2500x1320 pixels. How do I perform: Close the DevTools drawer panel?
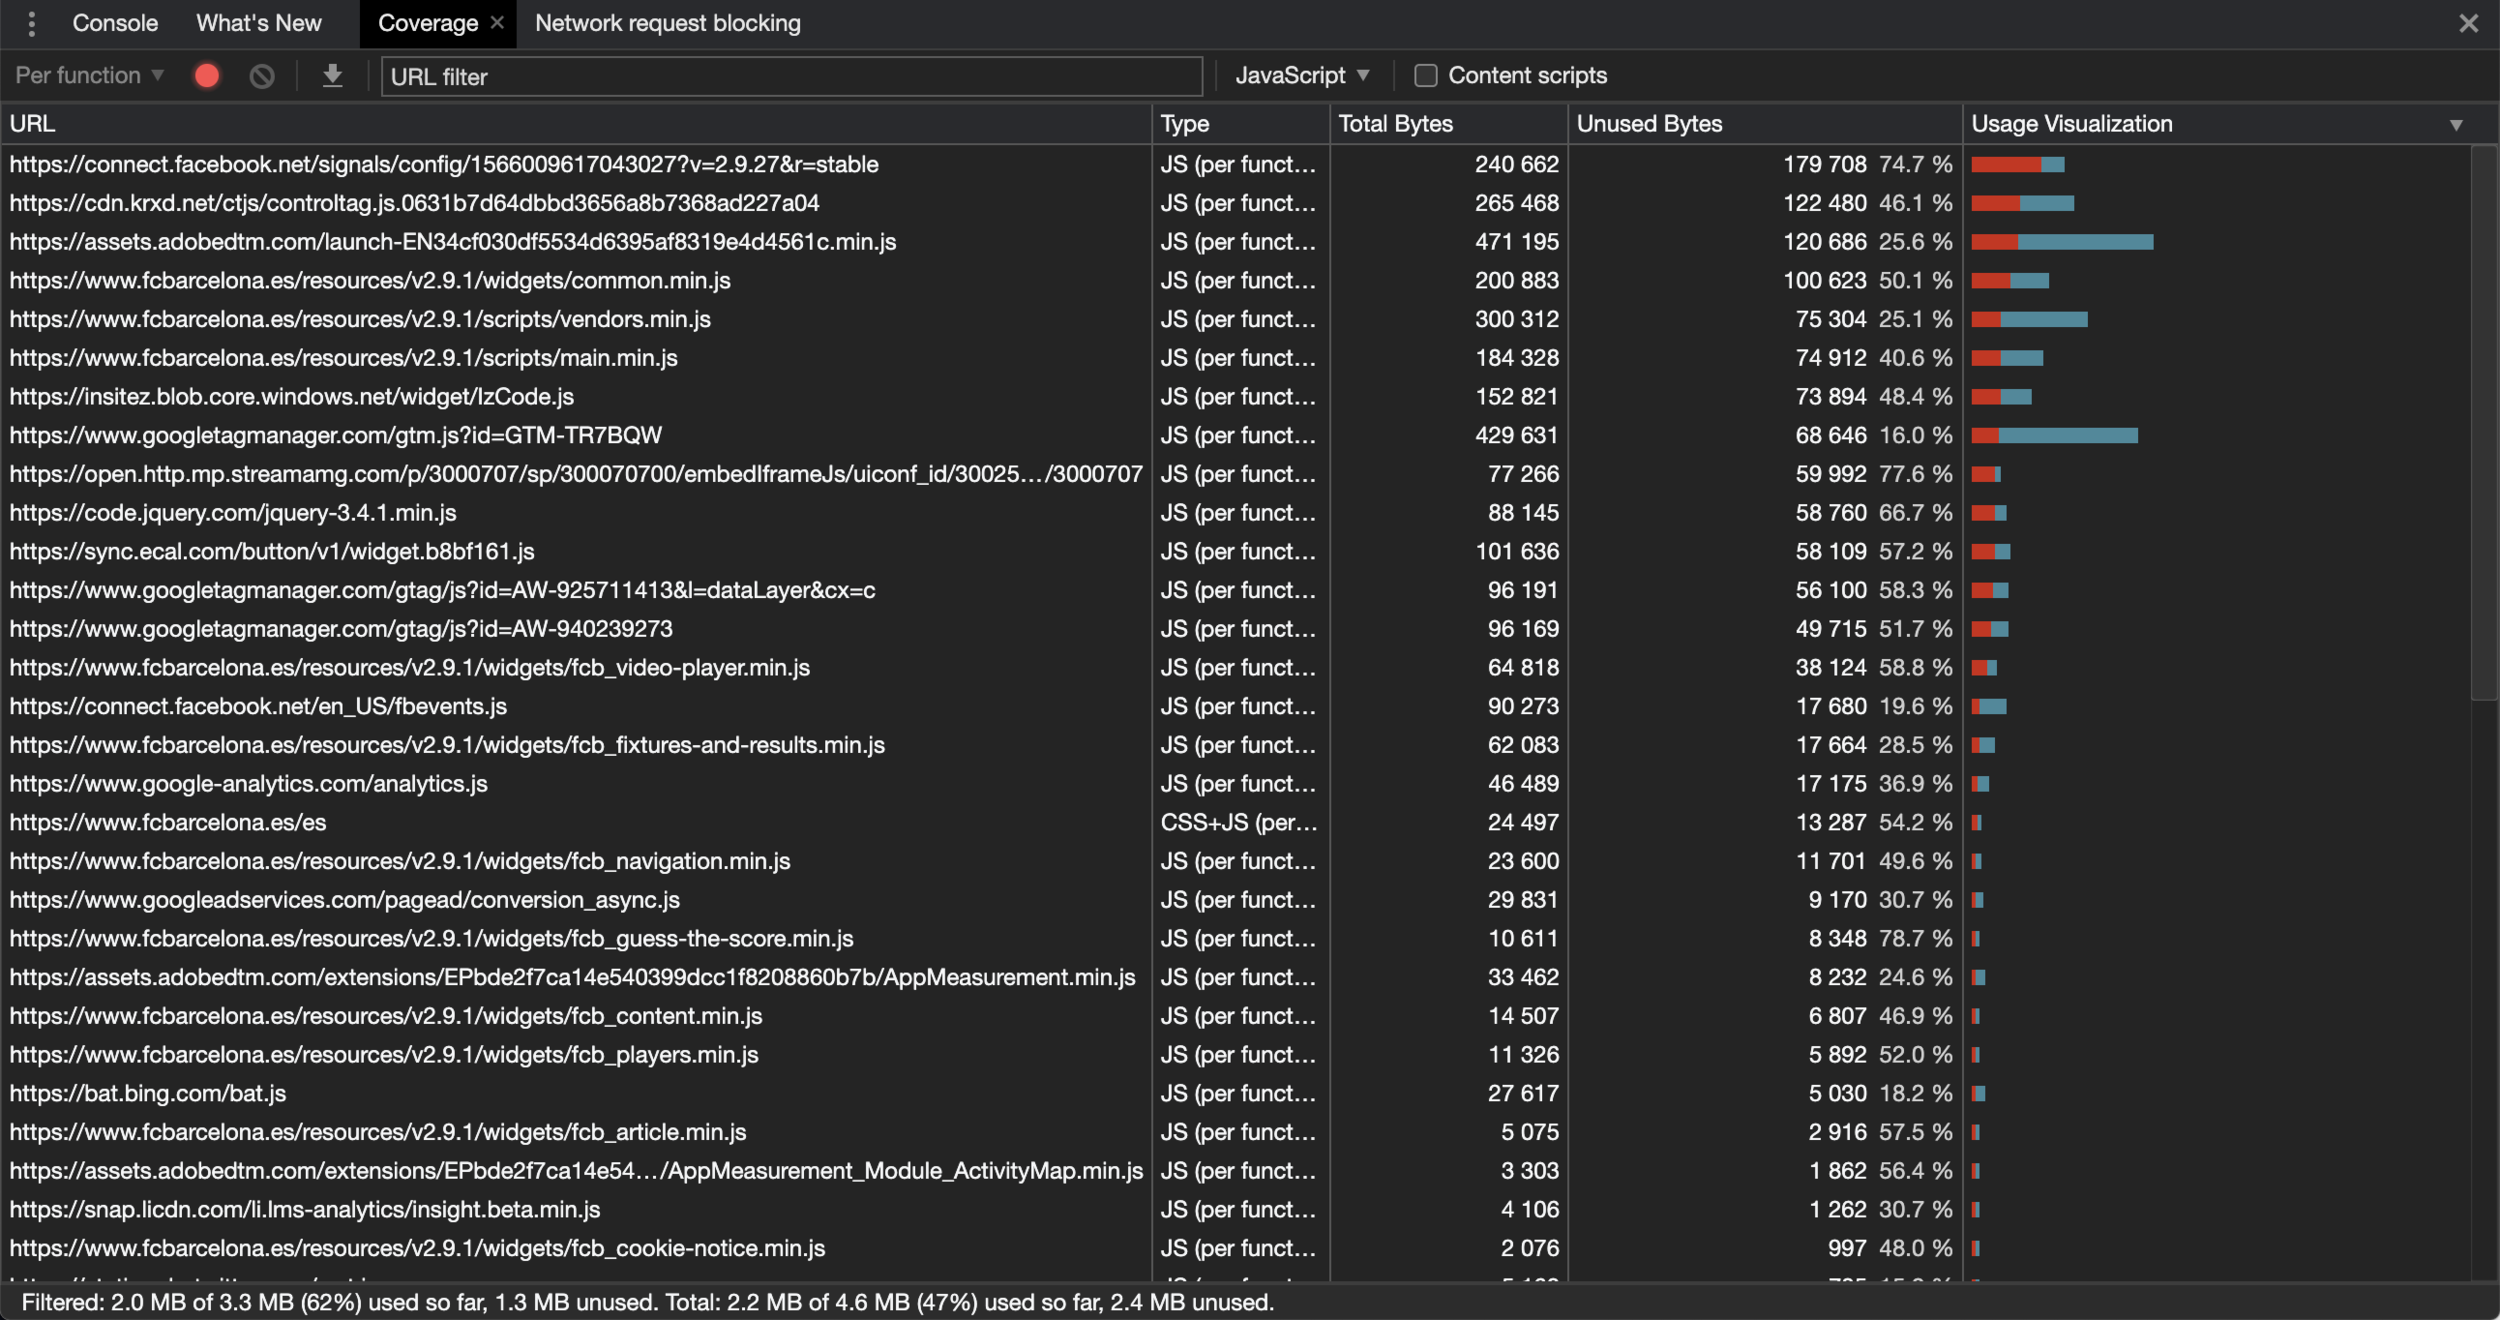2468,23
